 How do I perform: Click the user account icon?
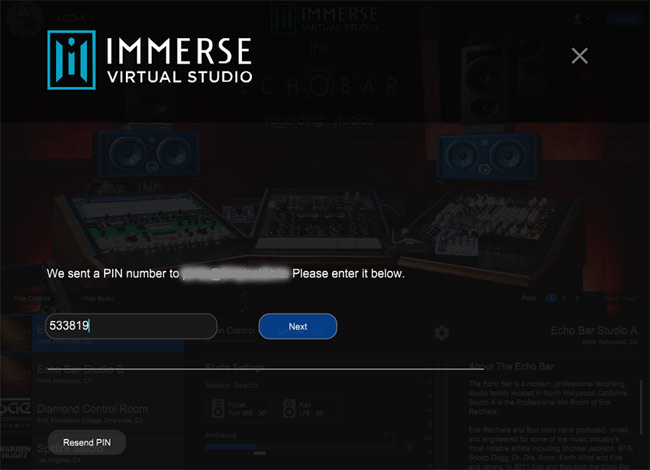pos(578,19)
